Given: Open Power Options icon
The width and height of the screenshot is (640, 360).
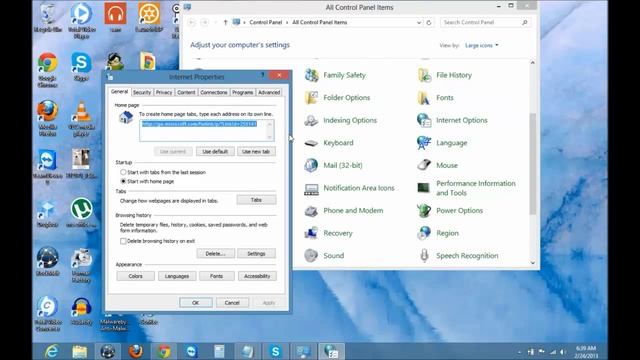Looking at the screenshot, I should click(x=424, y=211).
